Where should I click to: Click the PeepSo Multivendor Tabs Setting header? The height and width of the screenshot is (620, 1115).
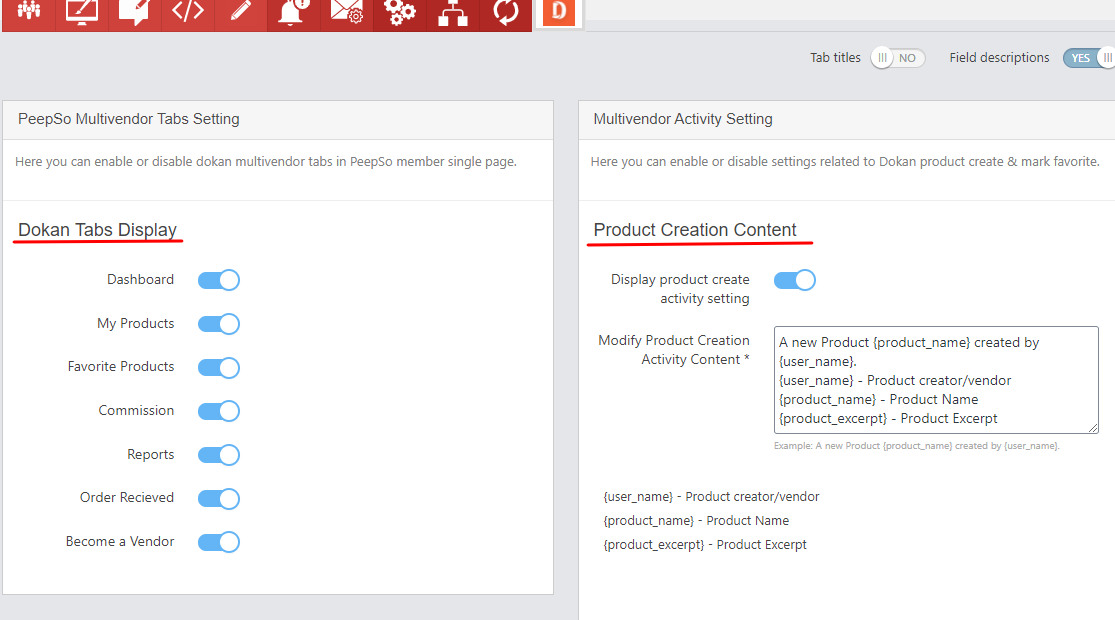[129, 119]
